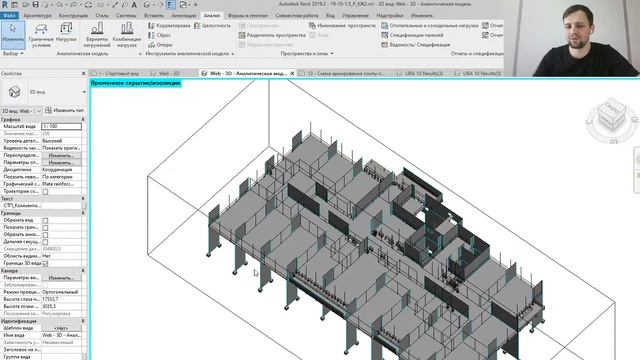Open Комбинации нагрузок load combinations

(127, 35)
